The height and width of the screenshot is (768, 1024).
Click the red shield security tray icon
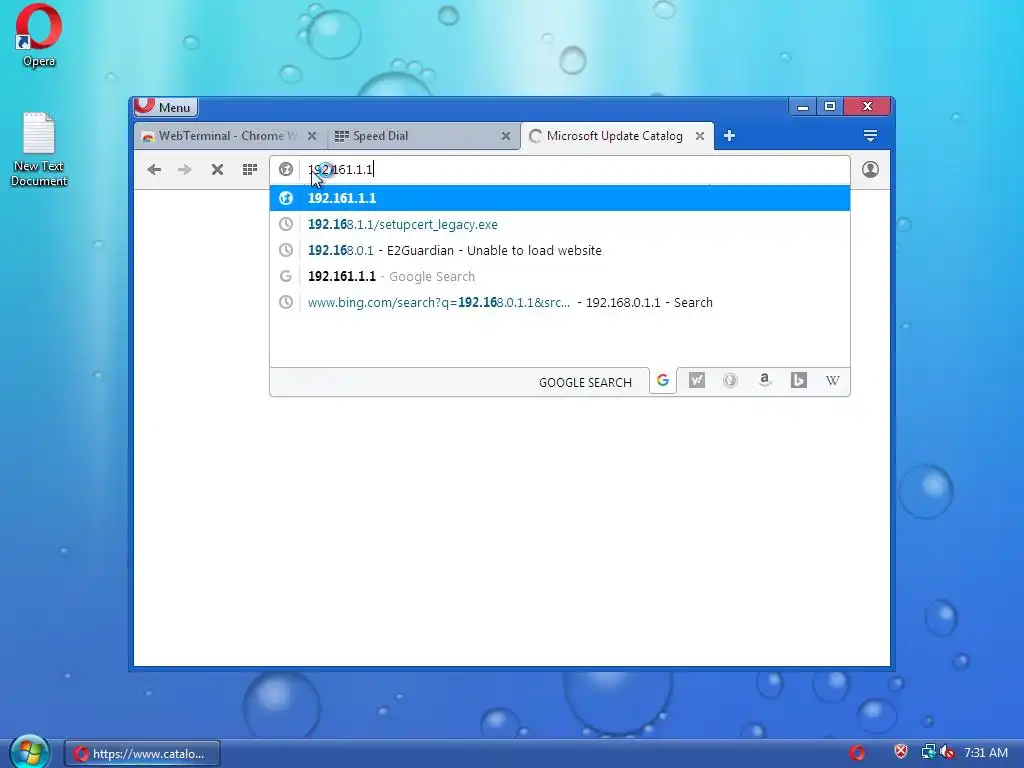(901, 752)
